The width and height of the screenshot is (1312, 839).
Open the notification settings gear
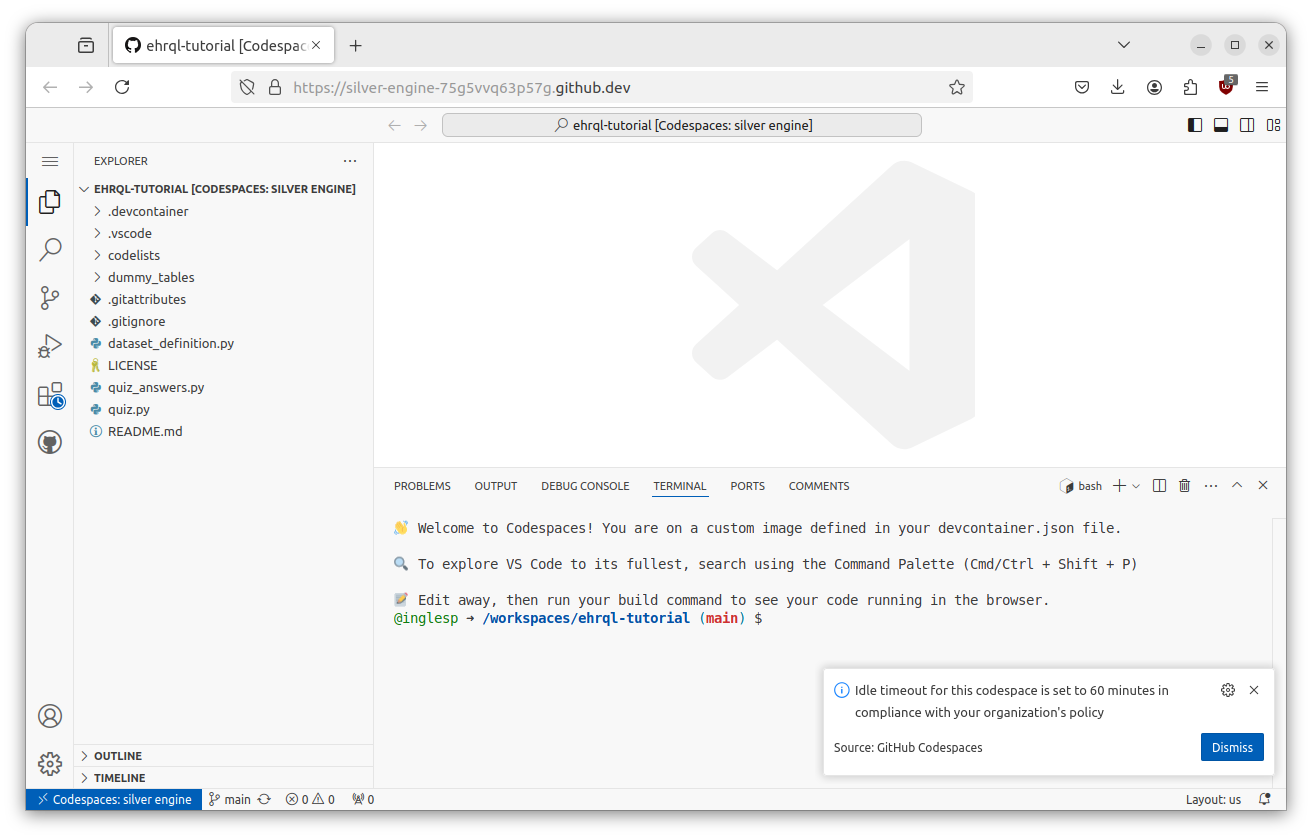pyautogui.click(x=1228, y=690)
